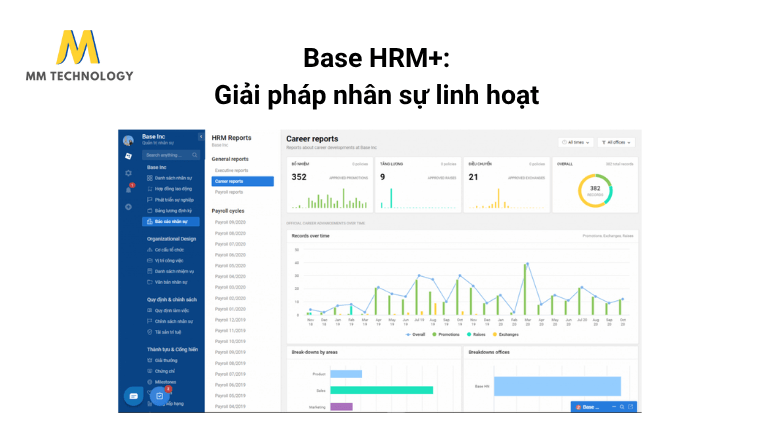Screen dimensions: 760x430
Task: Click the 'Điều chuyển' card showing 21
Action: pyautogui.click(x=507, y=185)
